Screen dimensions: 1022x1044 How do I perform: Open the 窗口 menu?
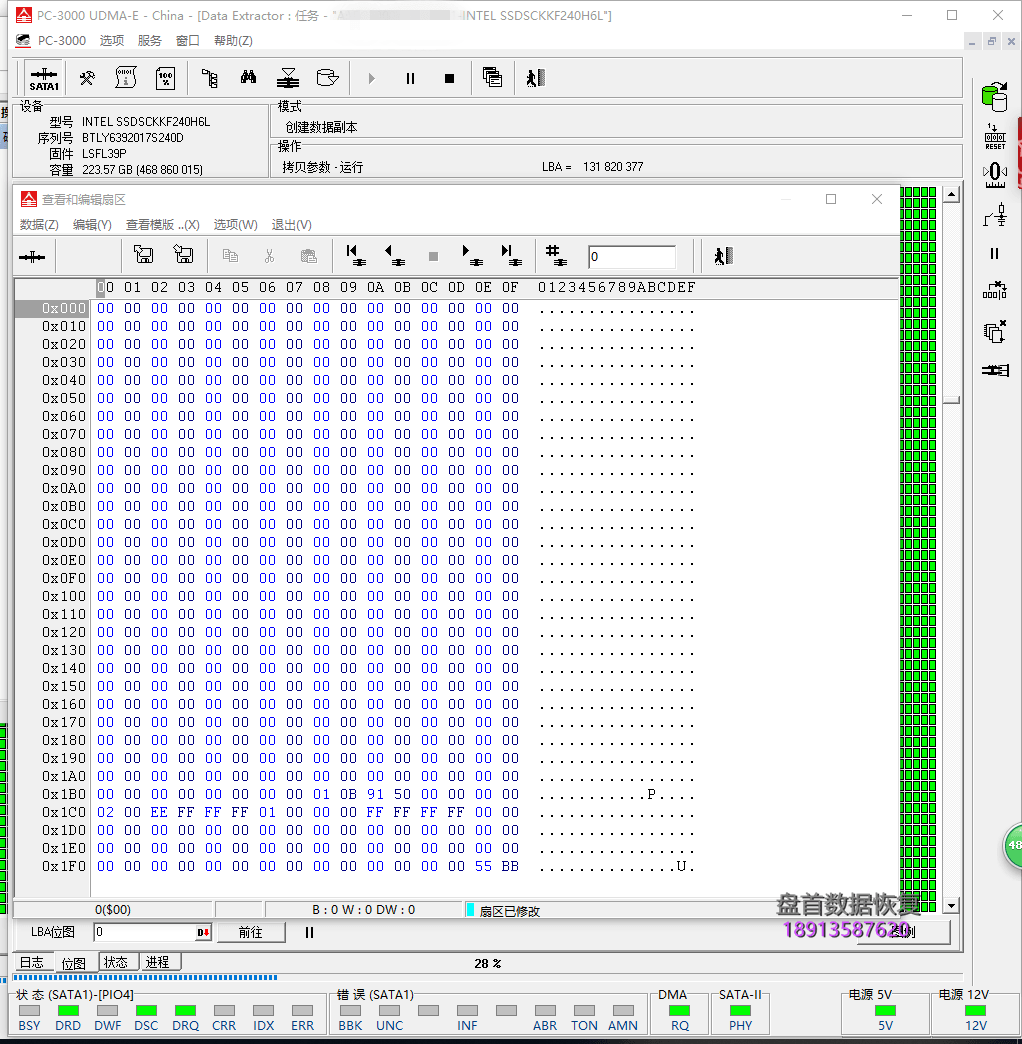click(188, 41)
